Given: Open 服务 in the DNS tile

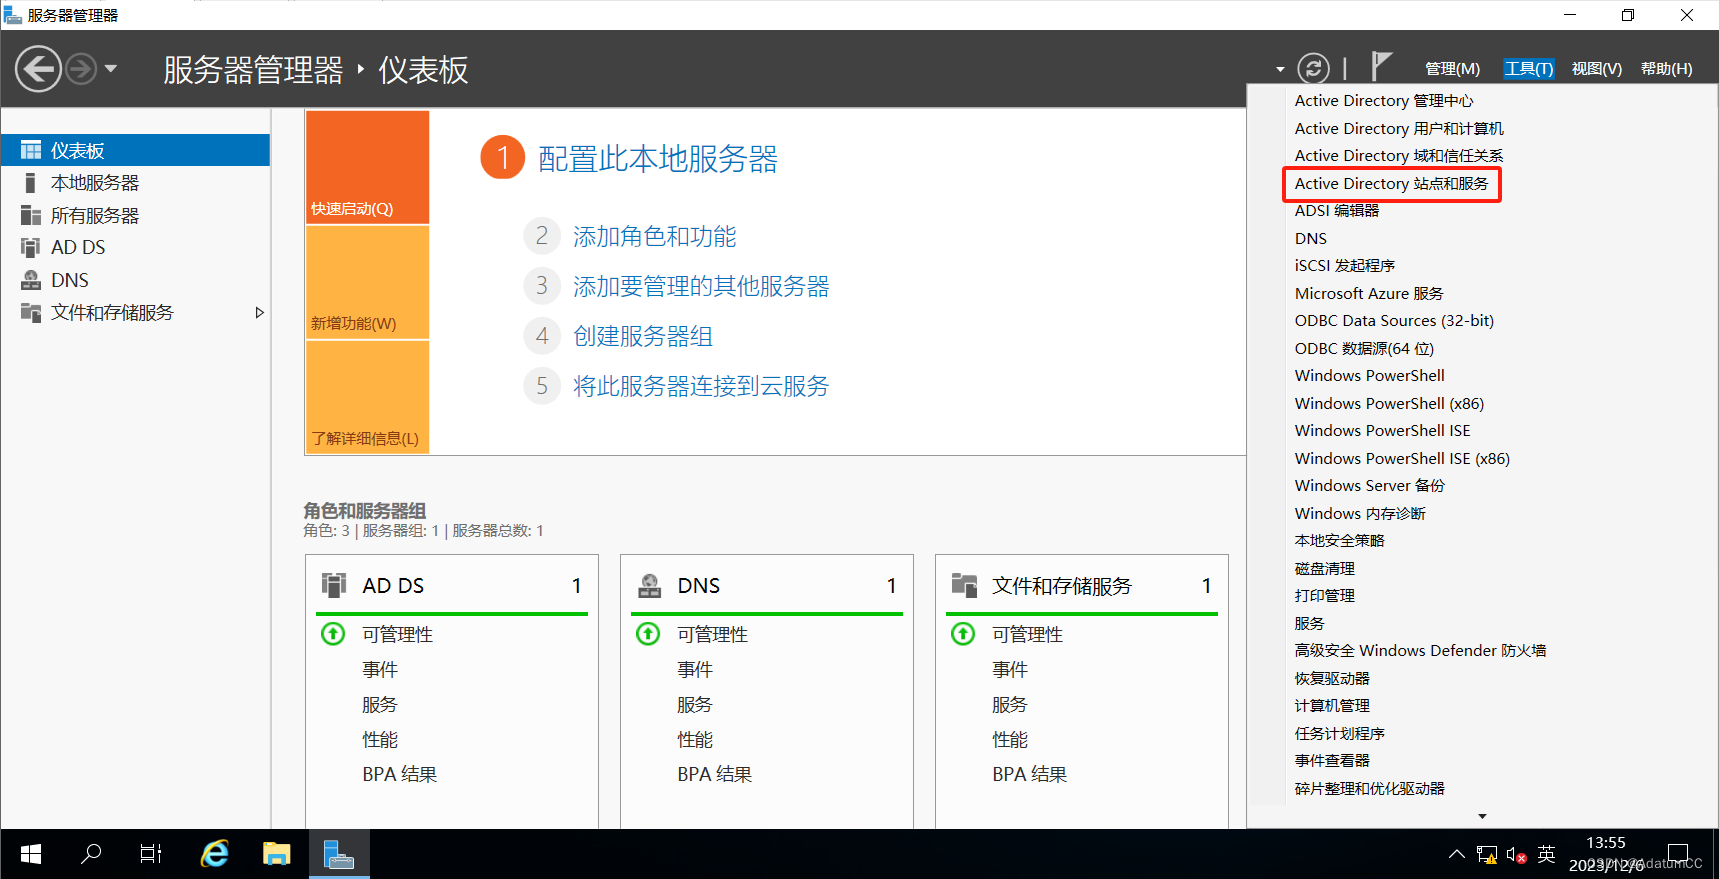Looking at the screenshot, I should (x=695, y=704).
